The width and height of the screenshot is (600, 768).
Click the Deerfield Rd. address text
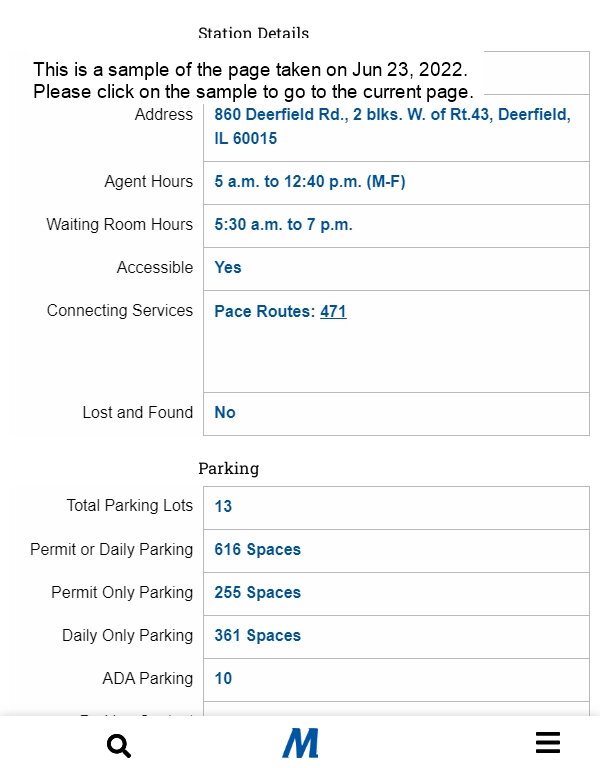pos(392,126)
